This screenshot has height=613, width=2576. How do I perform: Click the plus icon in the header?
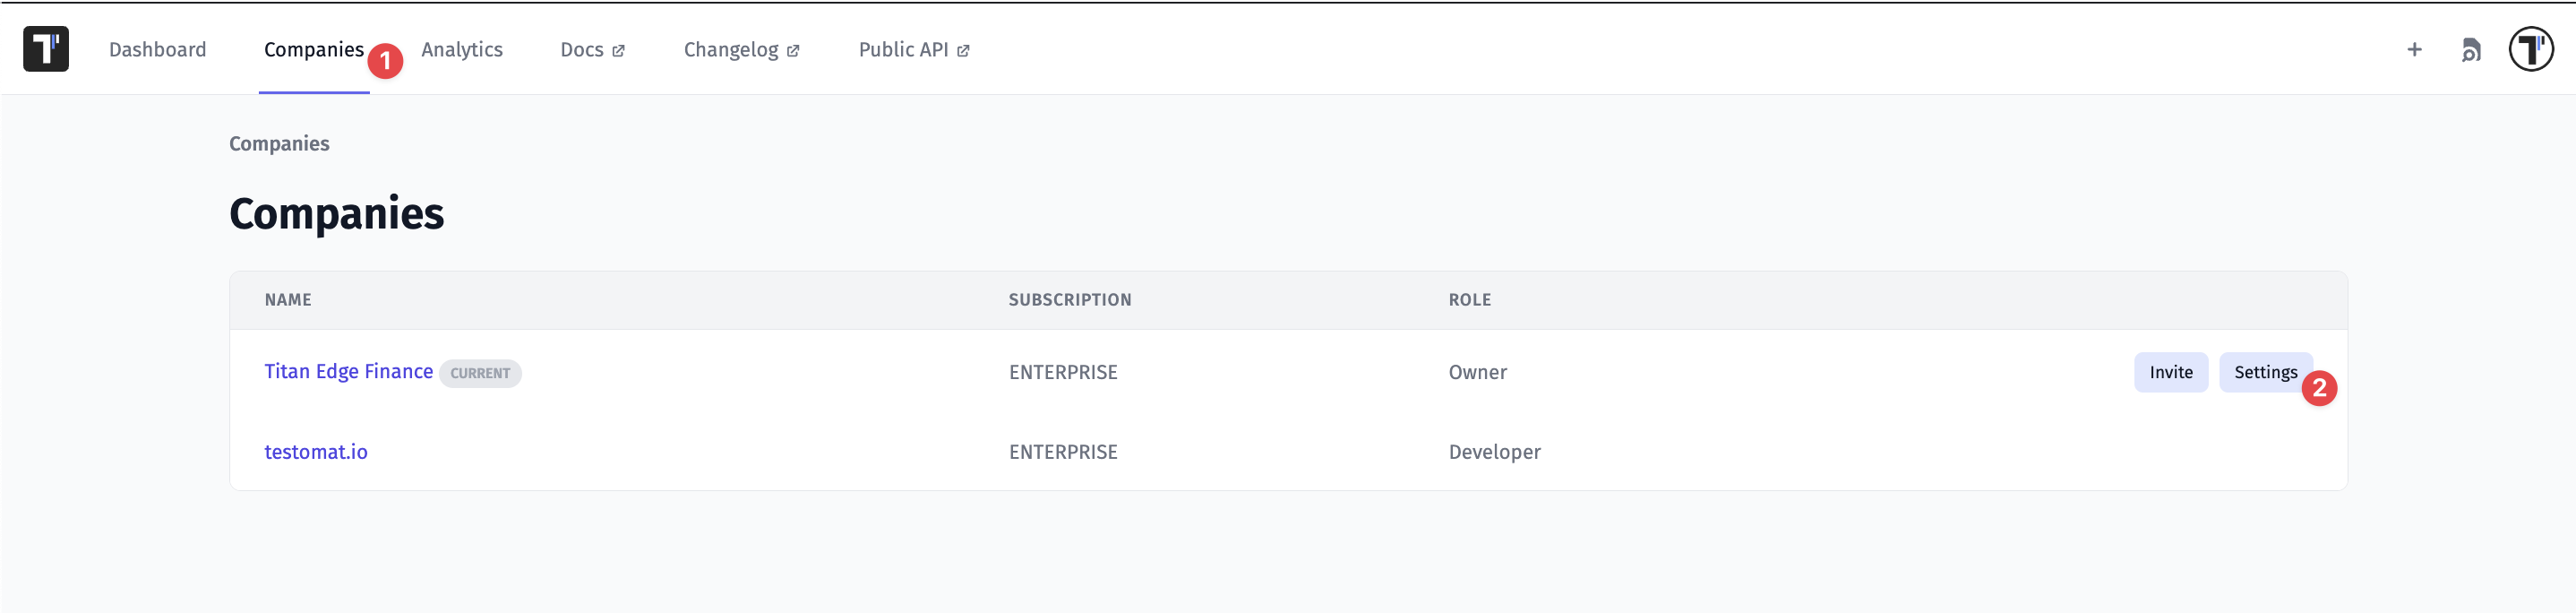click(x=2414, y=49)
